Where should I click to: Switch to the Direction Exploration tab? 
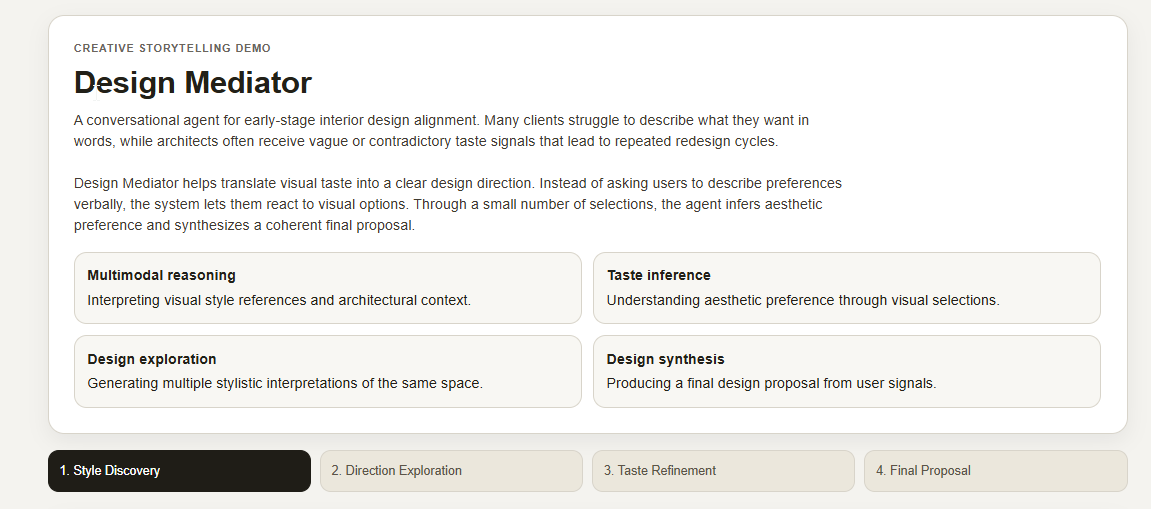click(x=451, y=471)
